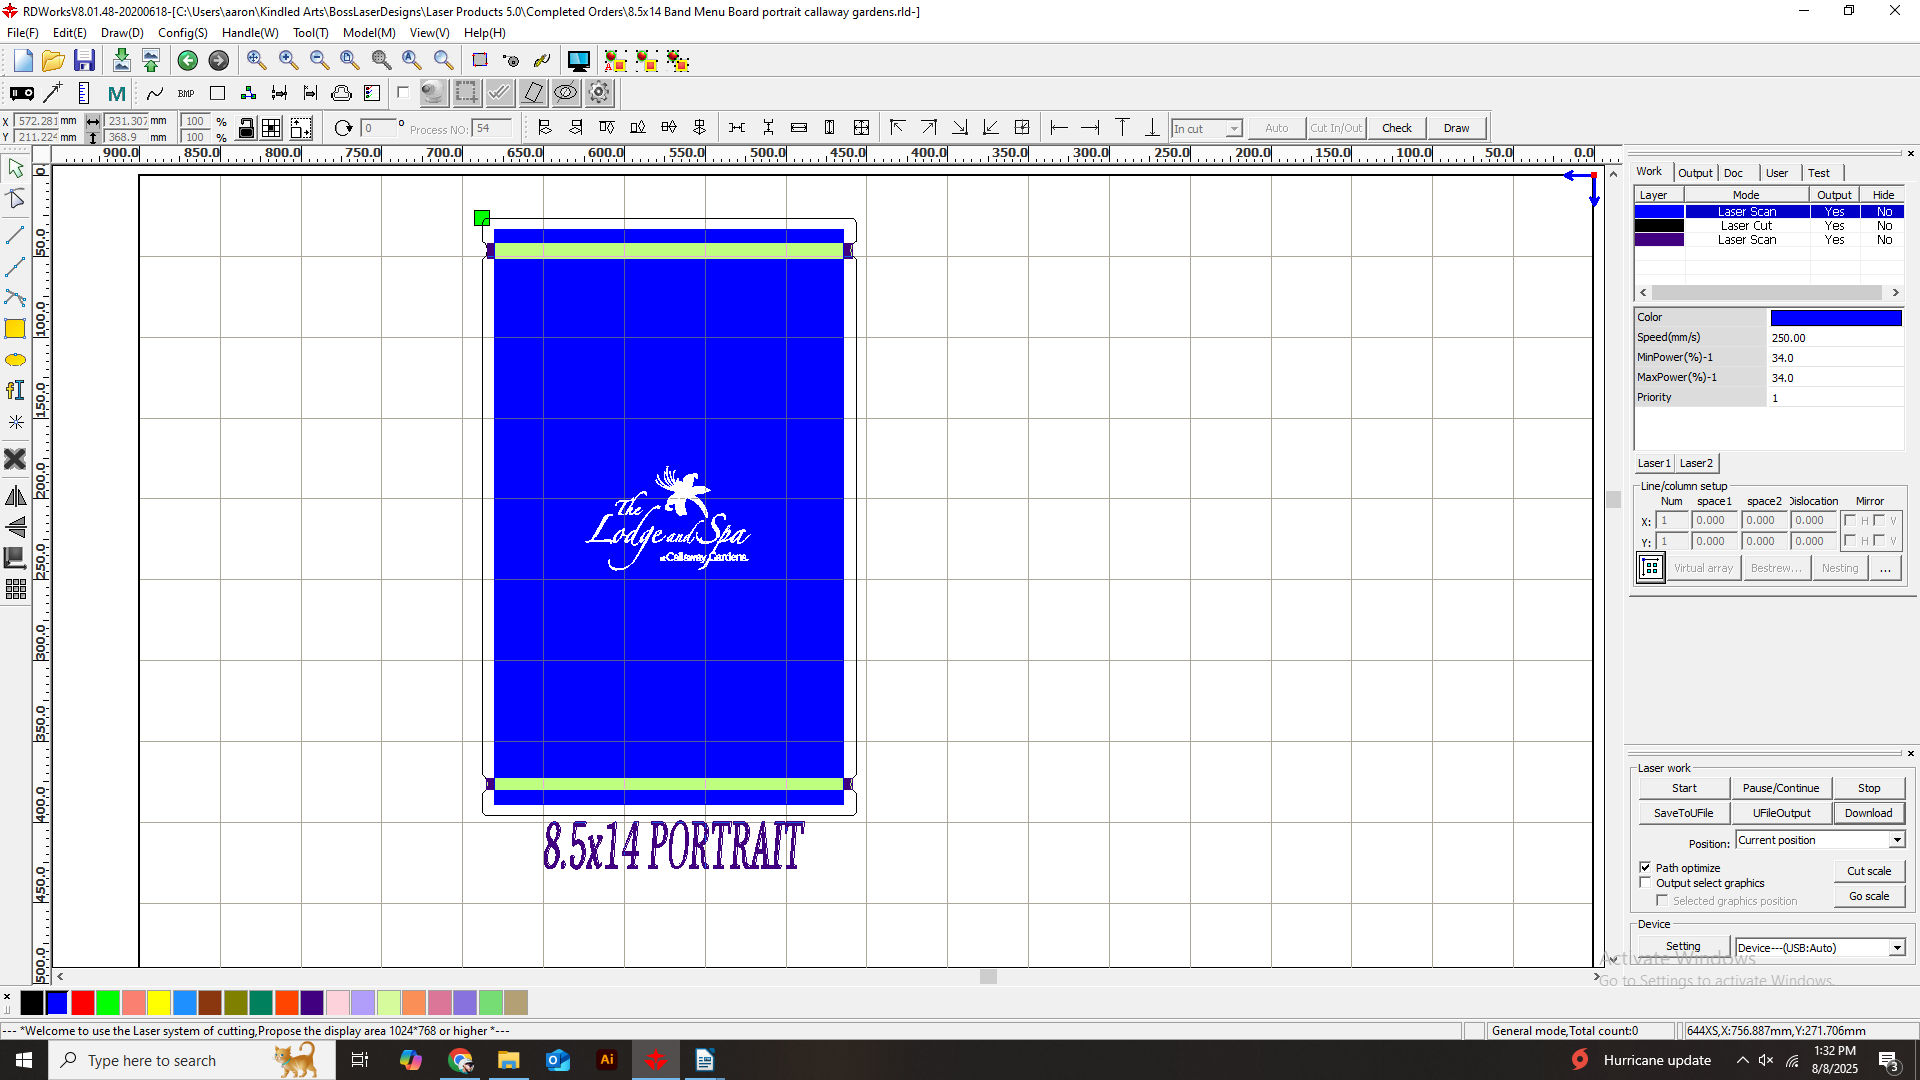Toggle Y row Mirror H checkbox
The width and height of the screenshot is (1920, 1080).
coord(1850,540)
